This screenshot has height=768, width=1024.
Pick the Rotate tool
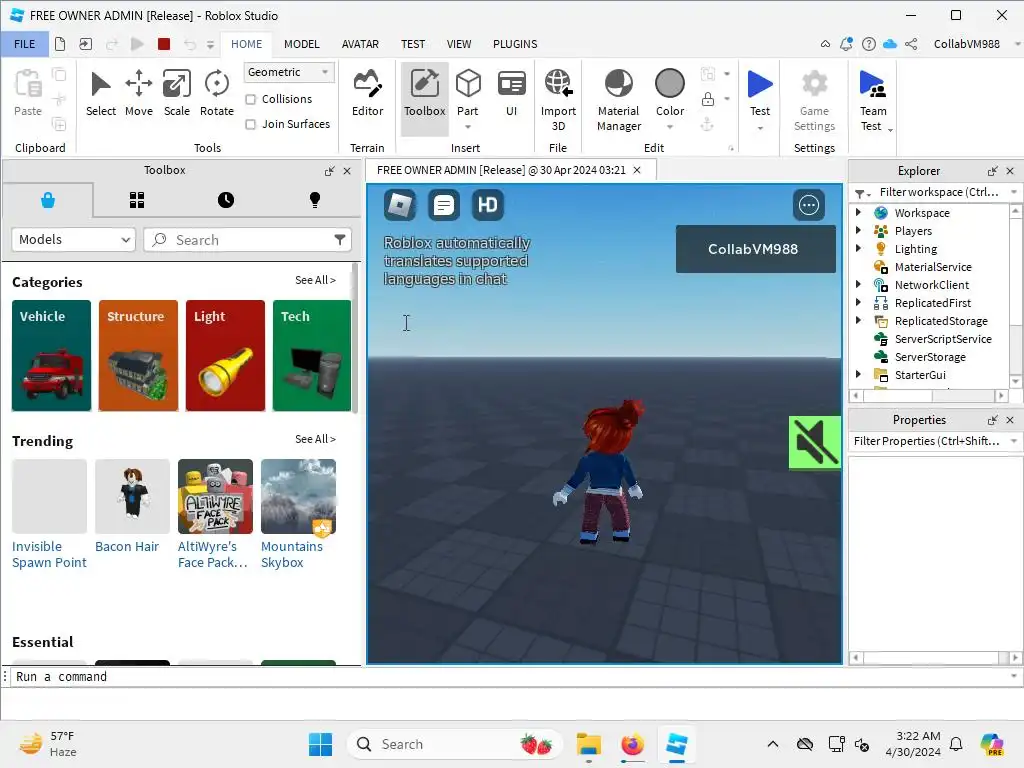point(217,93)
